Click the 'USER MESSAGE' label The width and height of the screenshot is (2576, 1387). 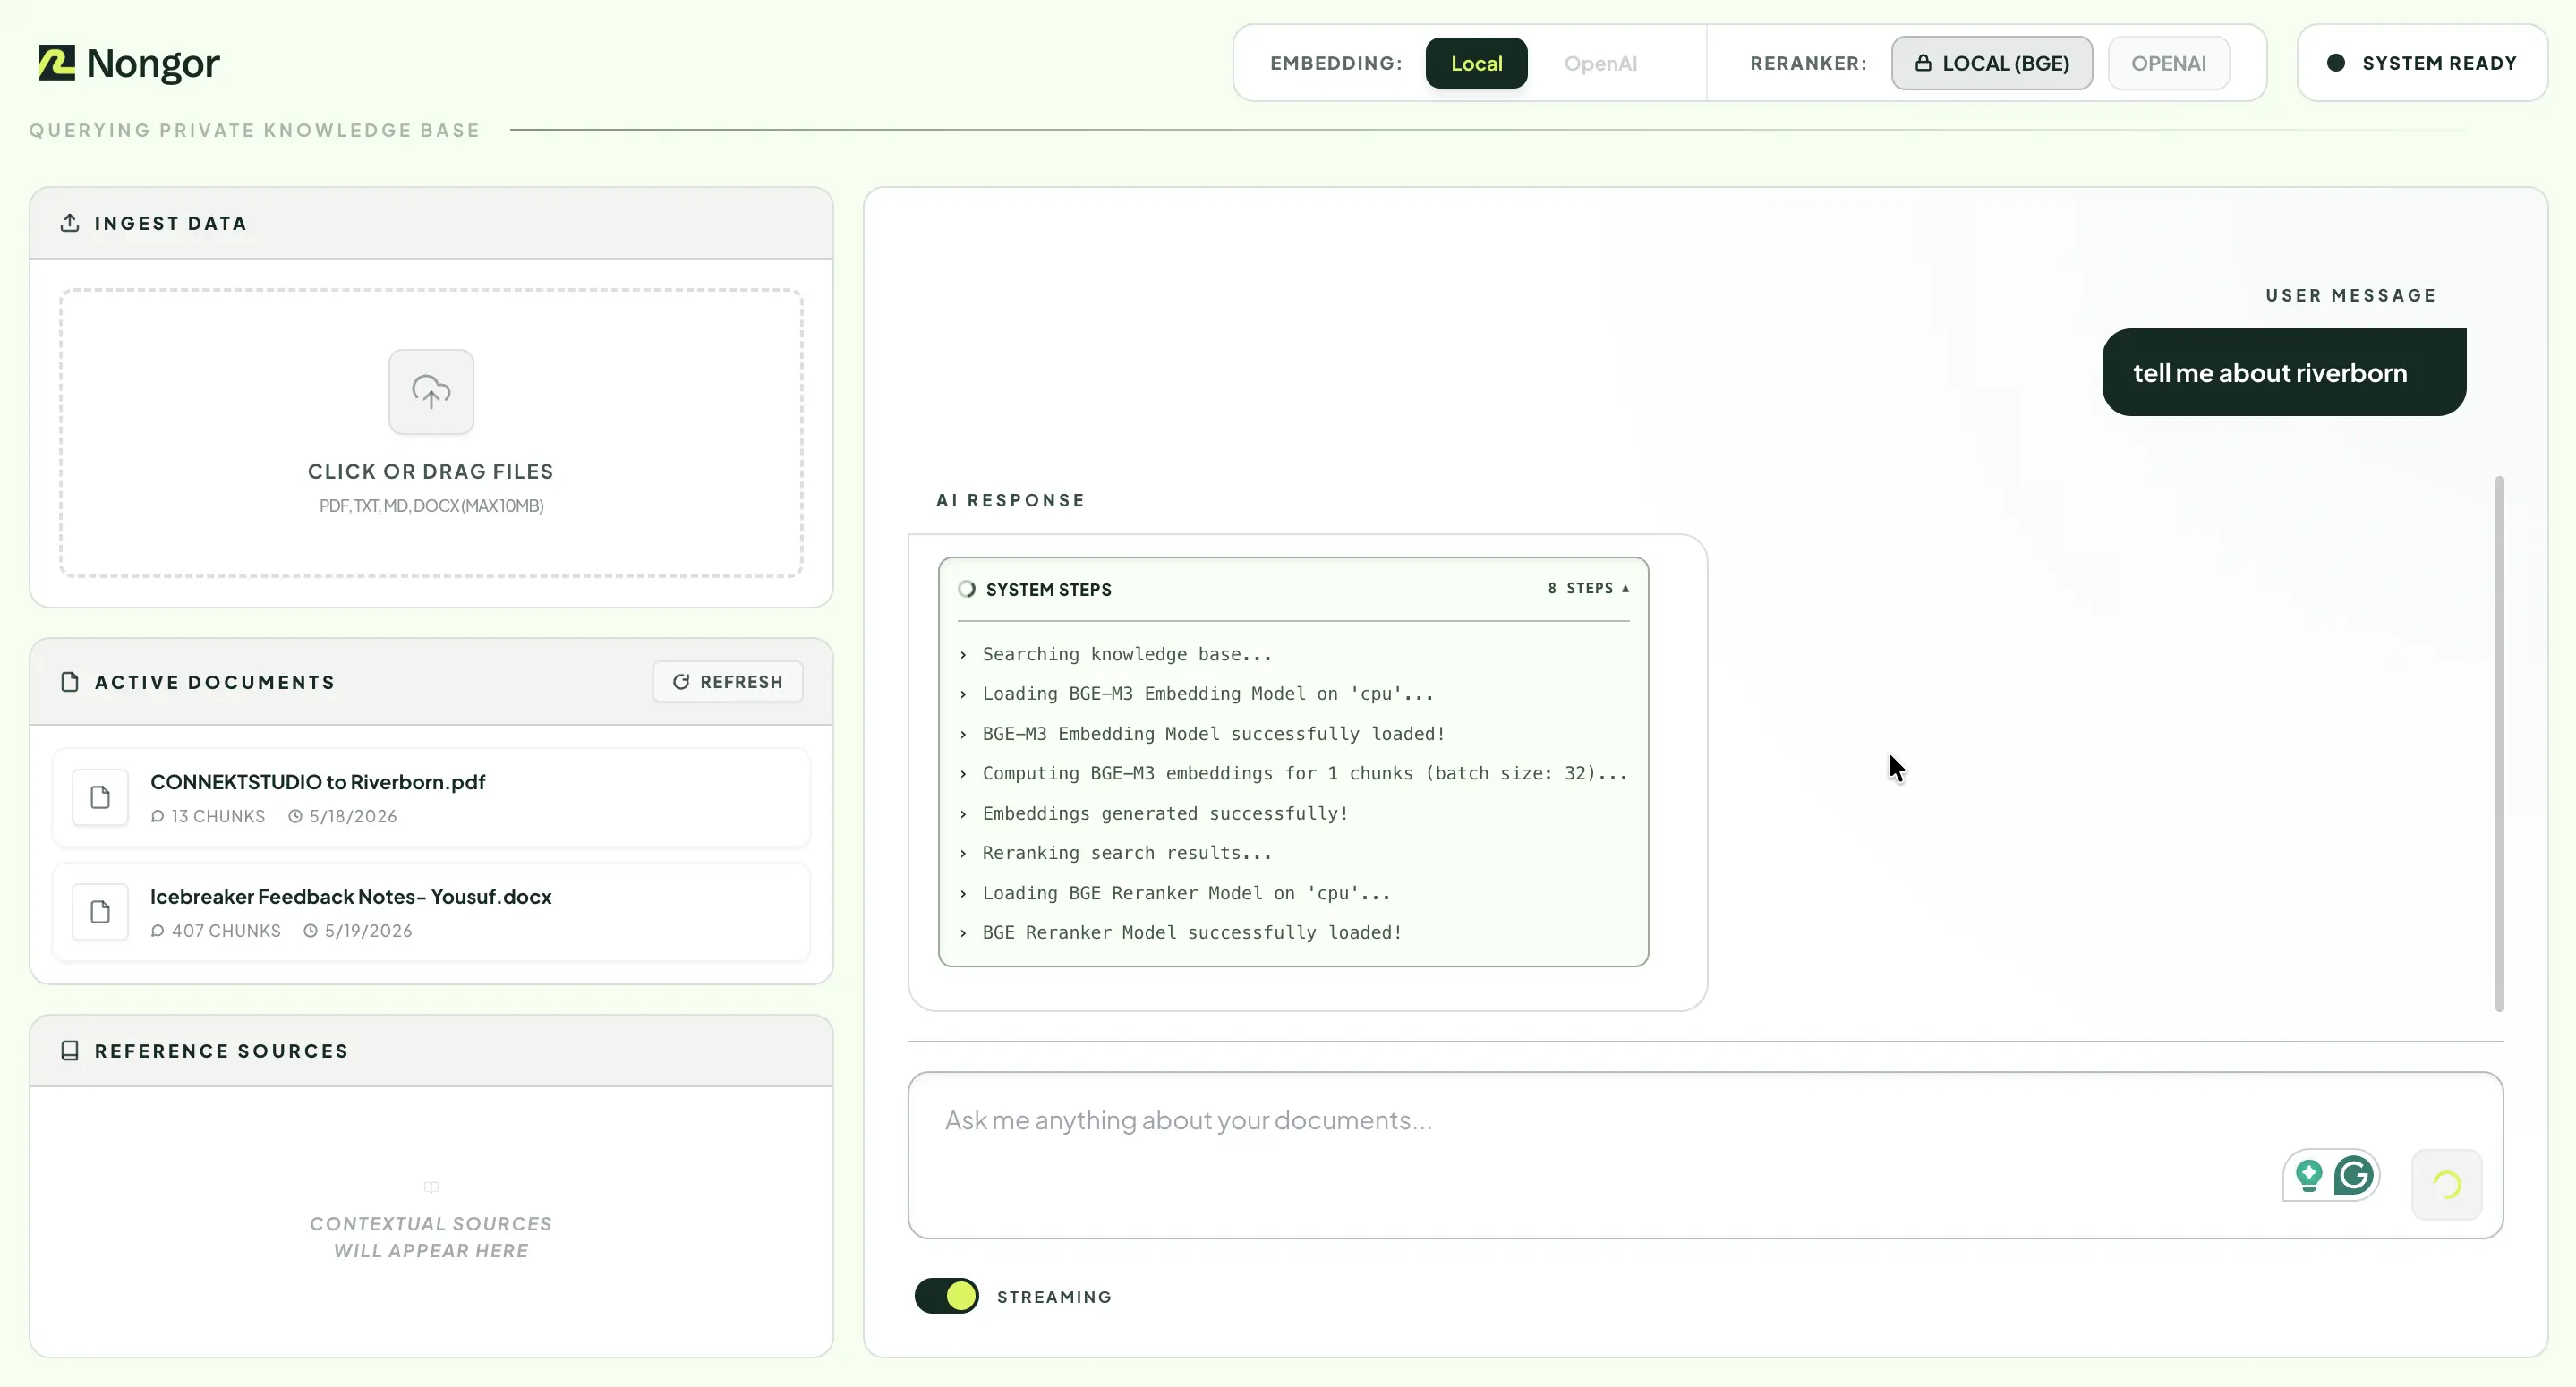2350,295
